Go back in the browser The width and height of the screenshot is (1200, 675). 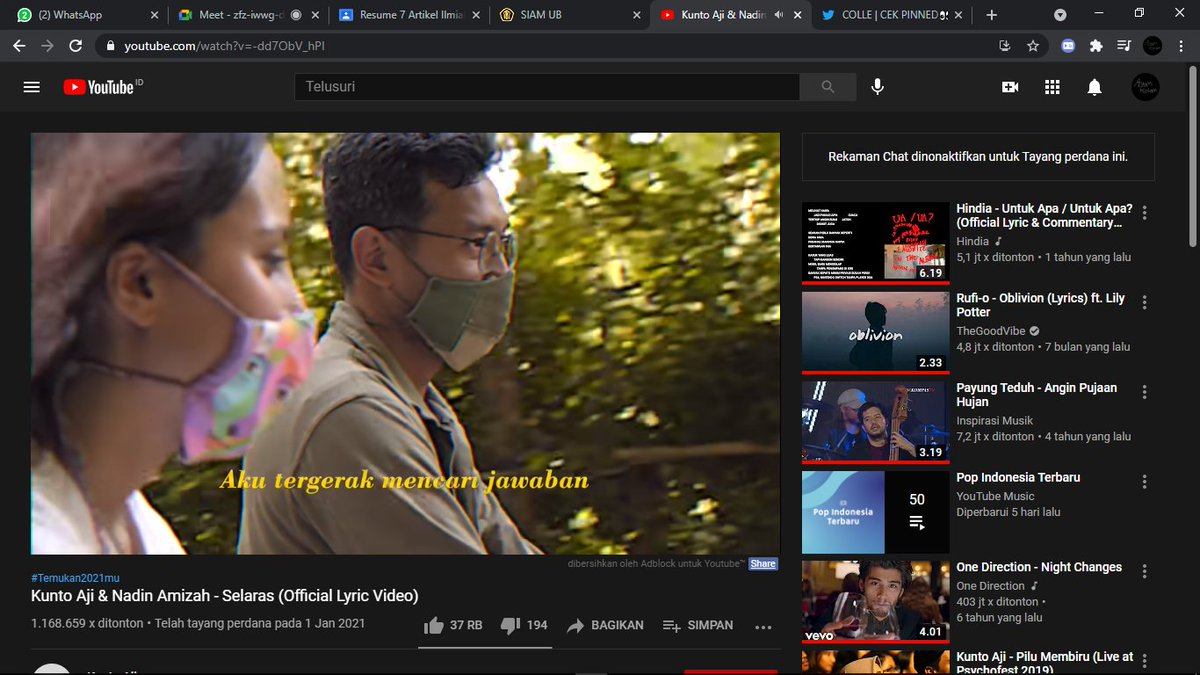pyautogui.click(x=19, y=46)
